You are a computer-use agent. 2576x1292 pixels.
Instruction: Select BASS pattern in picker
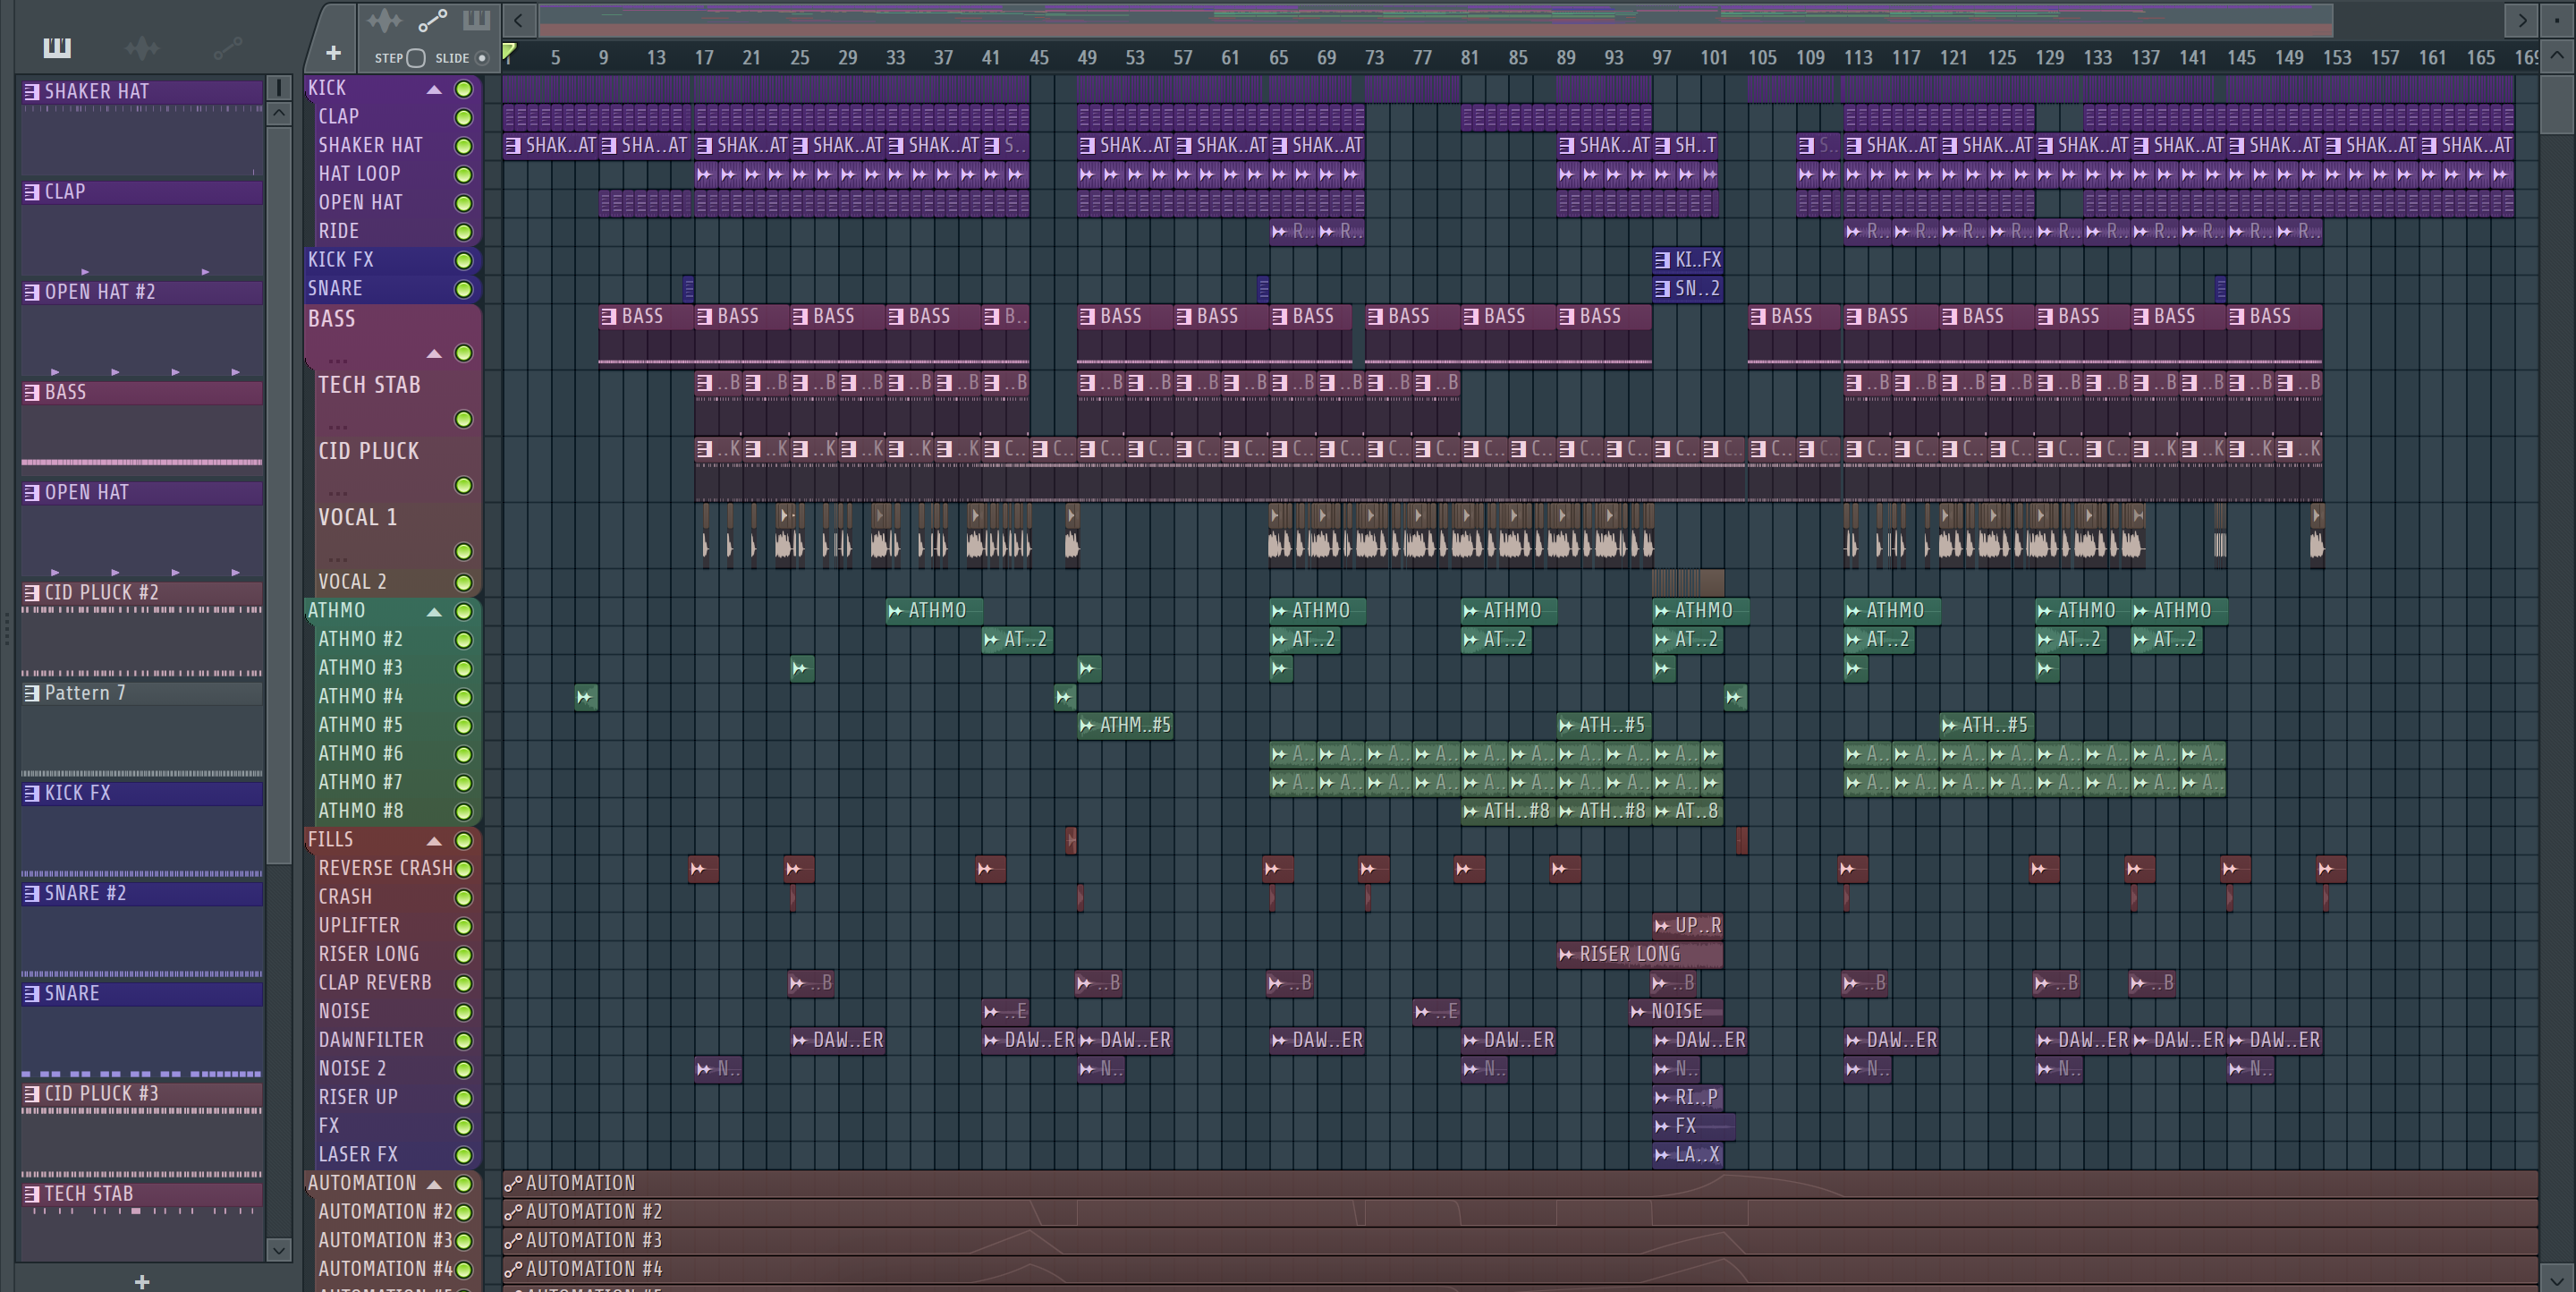pos(142,392)
